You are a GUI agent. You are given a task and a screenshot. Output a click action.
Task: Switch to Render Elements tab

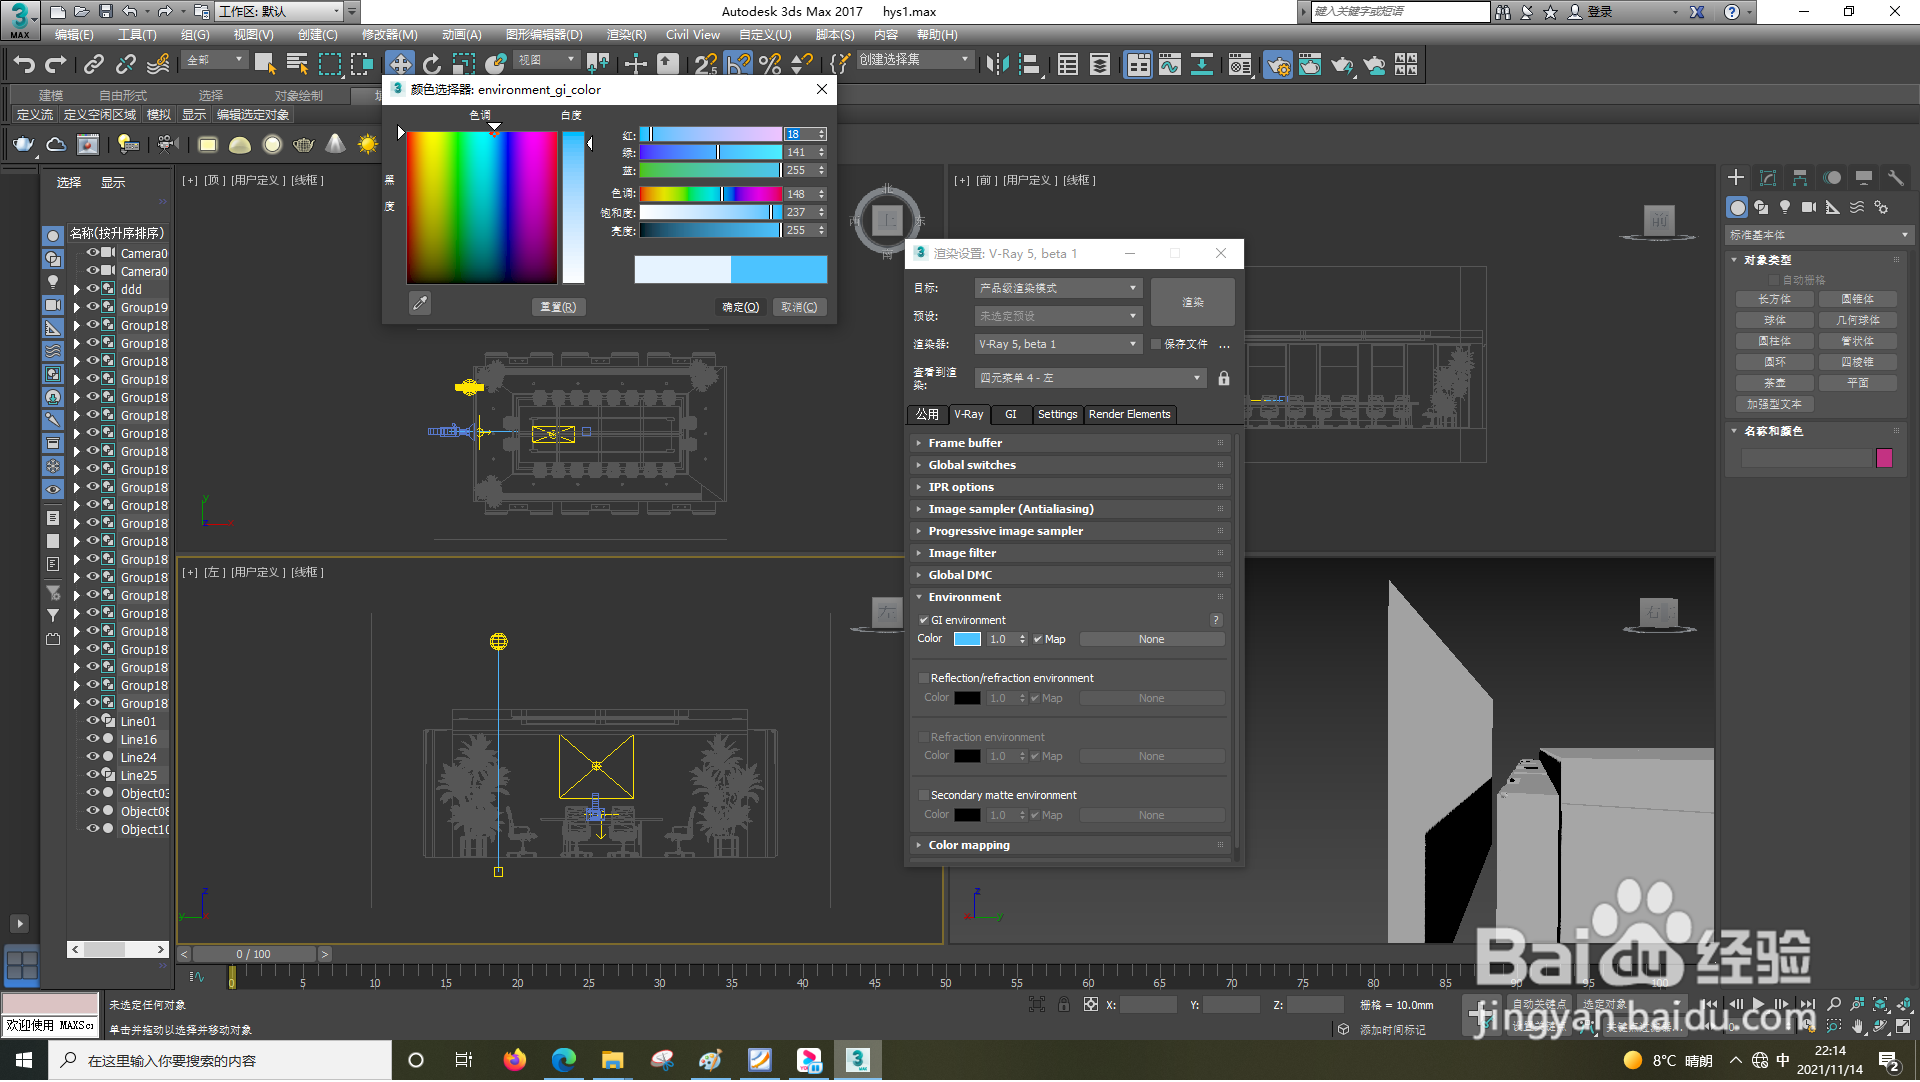(x=1129, y=414)
